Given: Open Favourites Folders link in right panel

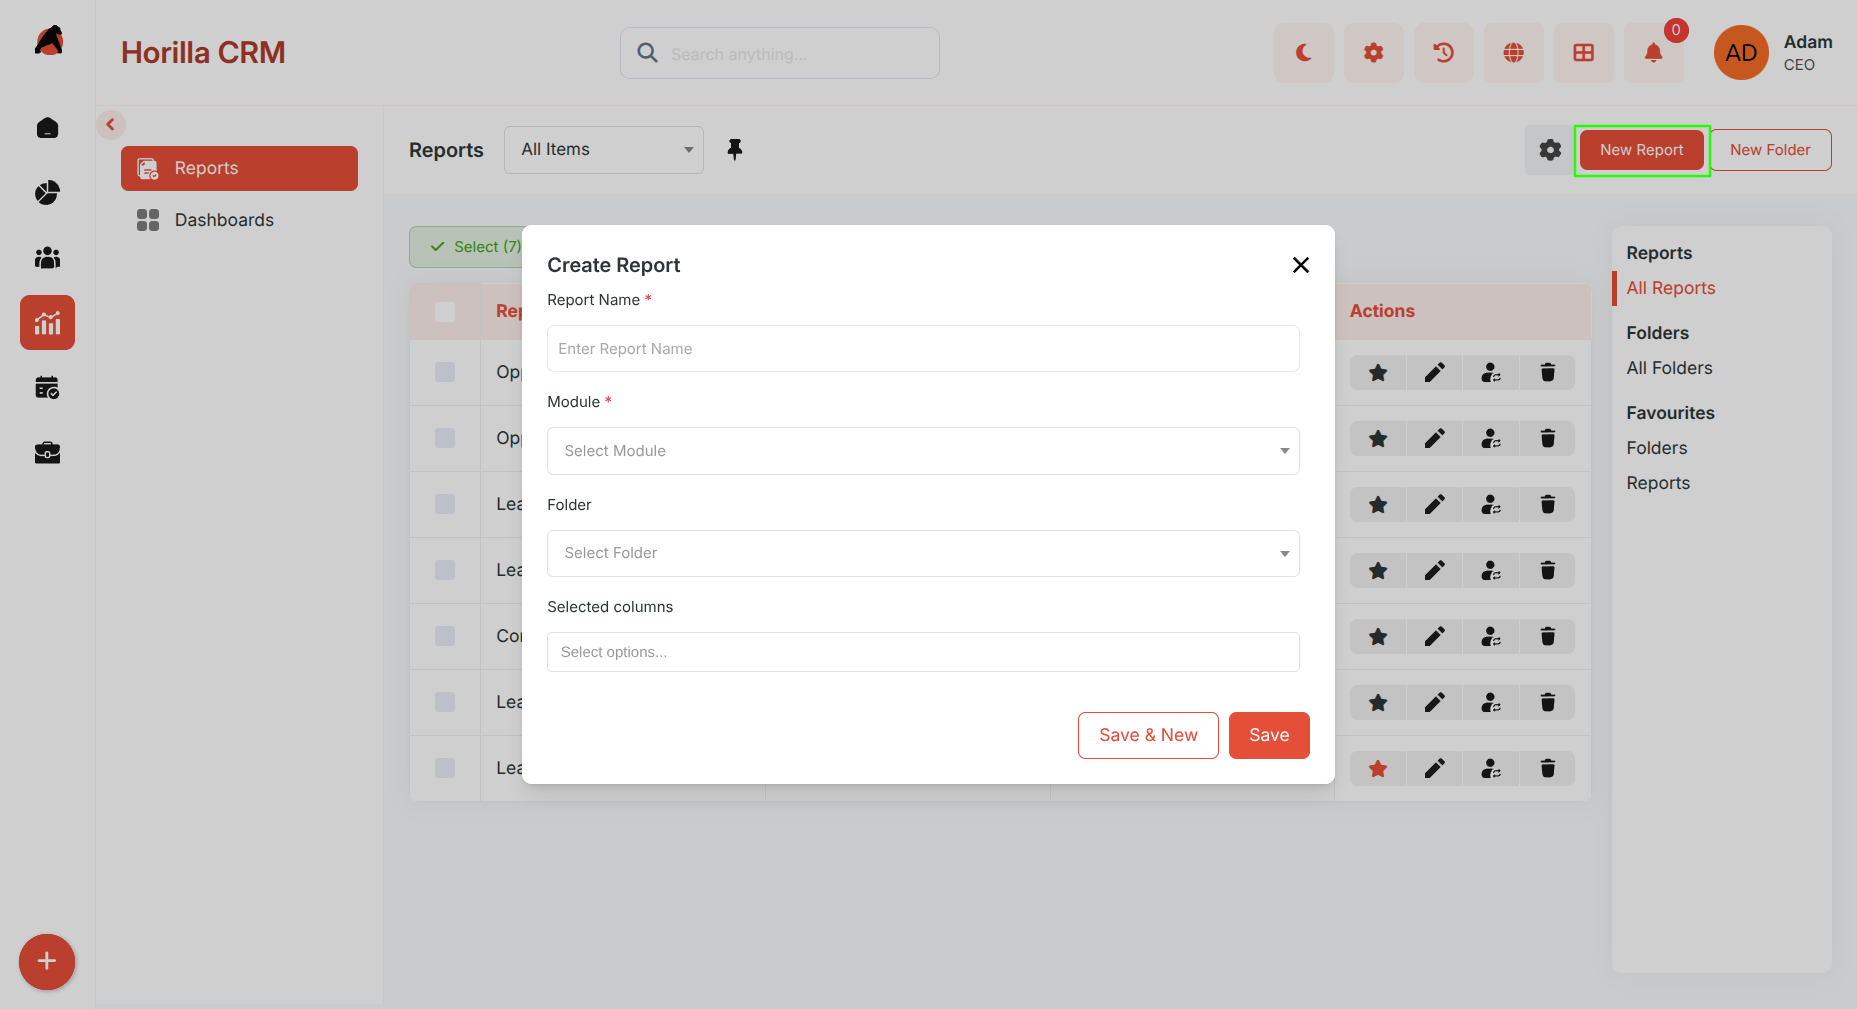Looking at the screenshot, I should tap(1656, 448).
